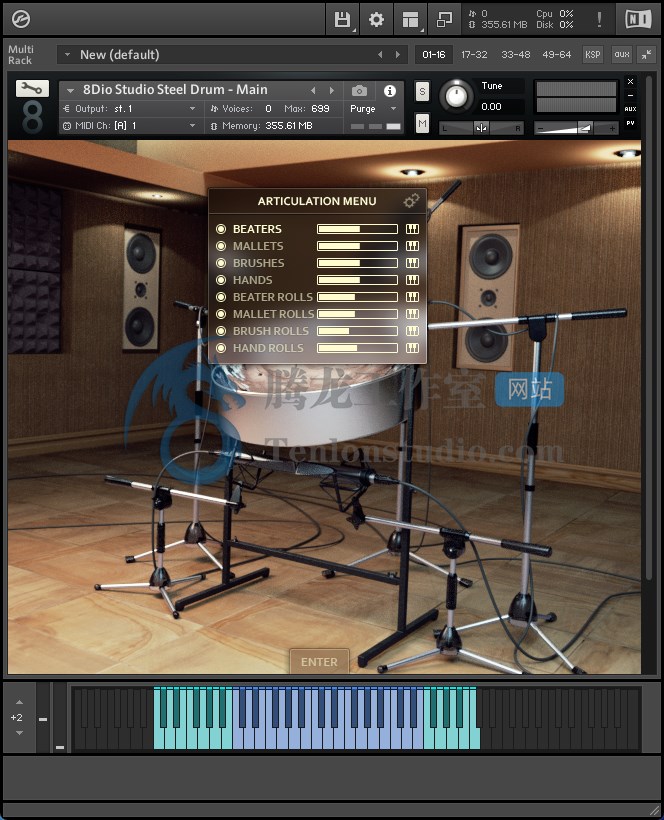Go to next multi preset arrow
The height and width of the screenshot is (820, 664).
pyautogui.click(x=398, y=54)
